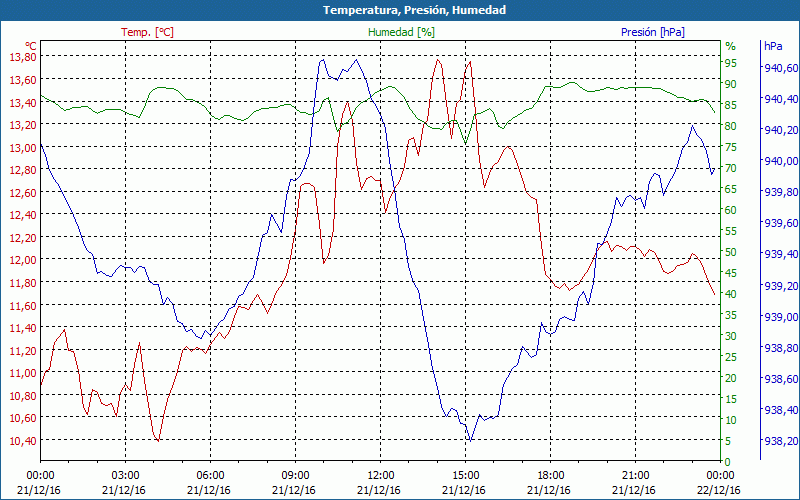Select the red Temp. [°C] legend label
The width and height of the screenshot is (800, 500).
[x=147, y=32]
